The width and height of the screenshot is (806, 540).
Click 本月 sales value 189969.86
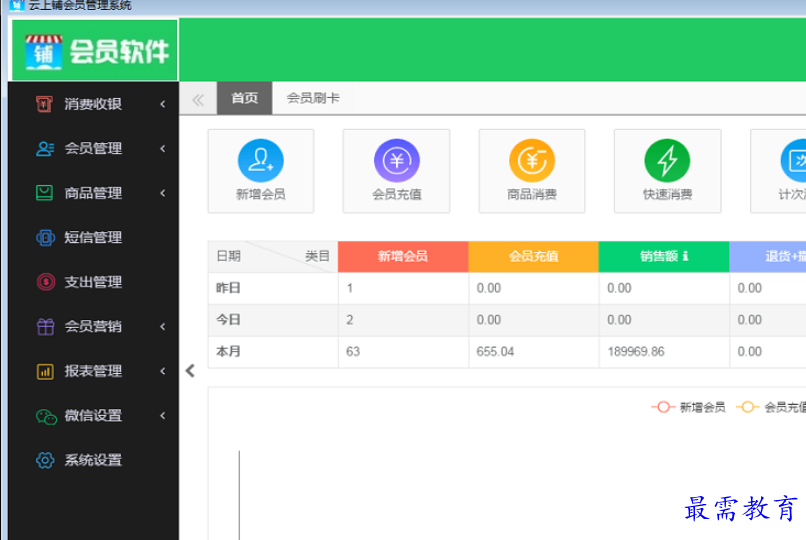click(x=636, y=352)
